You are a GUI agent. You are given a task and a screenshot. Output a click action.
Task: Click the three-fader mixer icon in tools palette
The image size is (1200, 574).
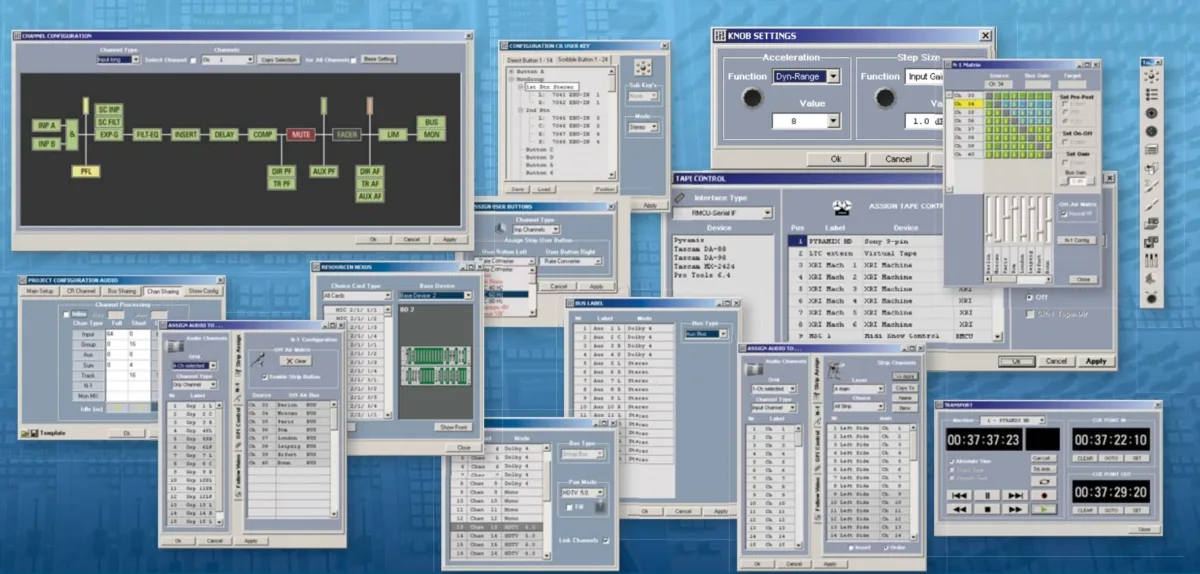(x=1151, y=259)
